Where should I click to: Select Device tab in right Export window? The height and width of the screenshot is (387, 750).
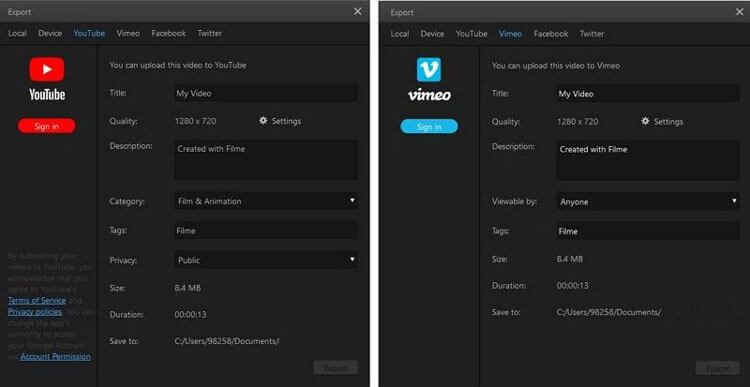[432, 33]
